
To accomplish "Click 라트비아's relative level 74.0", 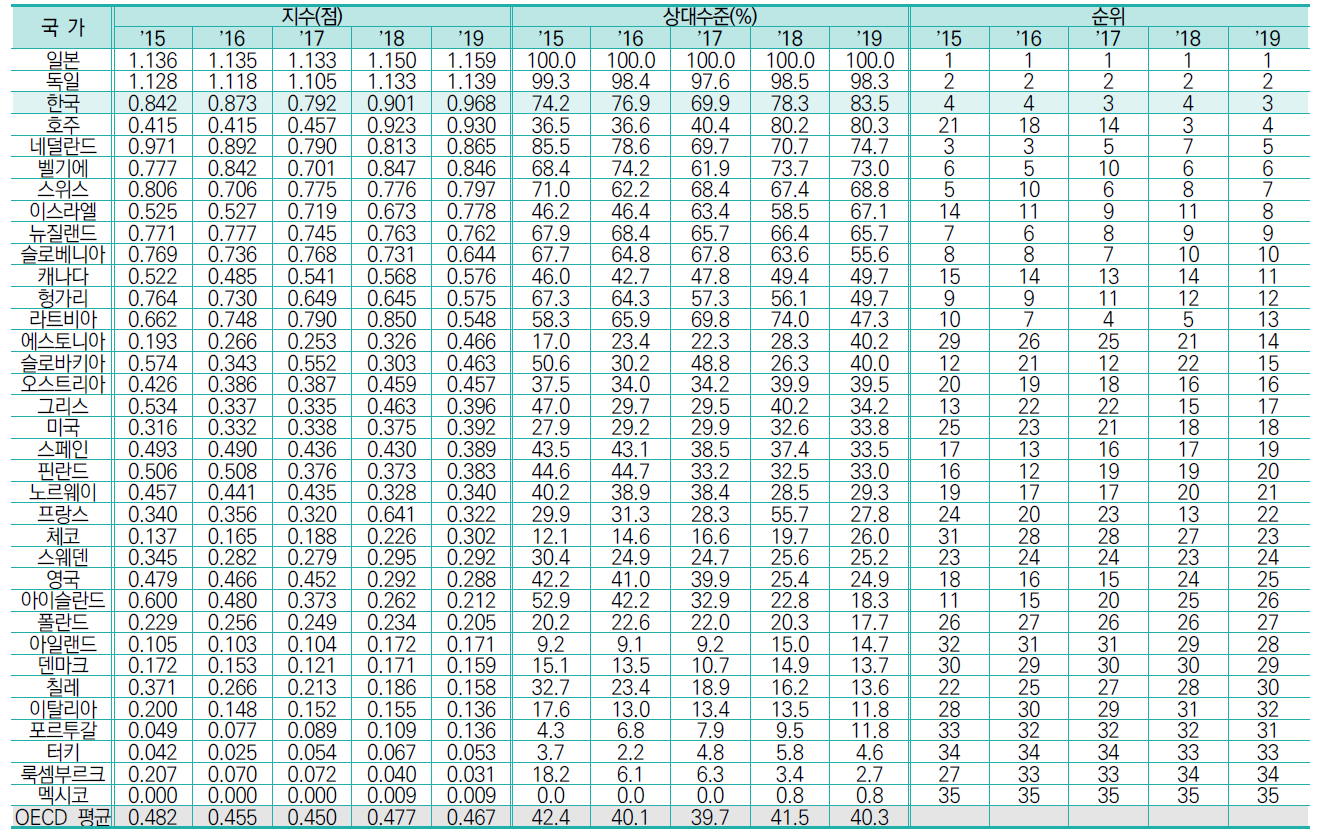I will [789, 319].
